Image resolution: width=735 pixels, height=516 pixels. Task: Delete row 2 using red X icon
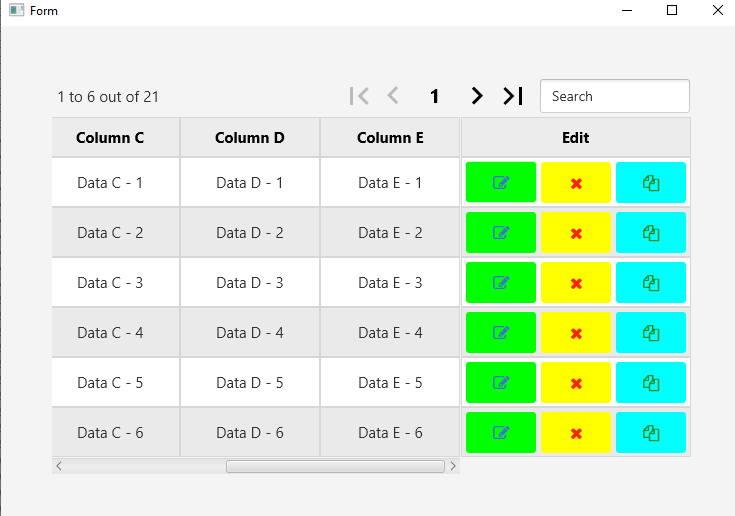pos(576,233)
